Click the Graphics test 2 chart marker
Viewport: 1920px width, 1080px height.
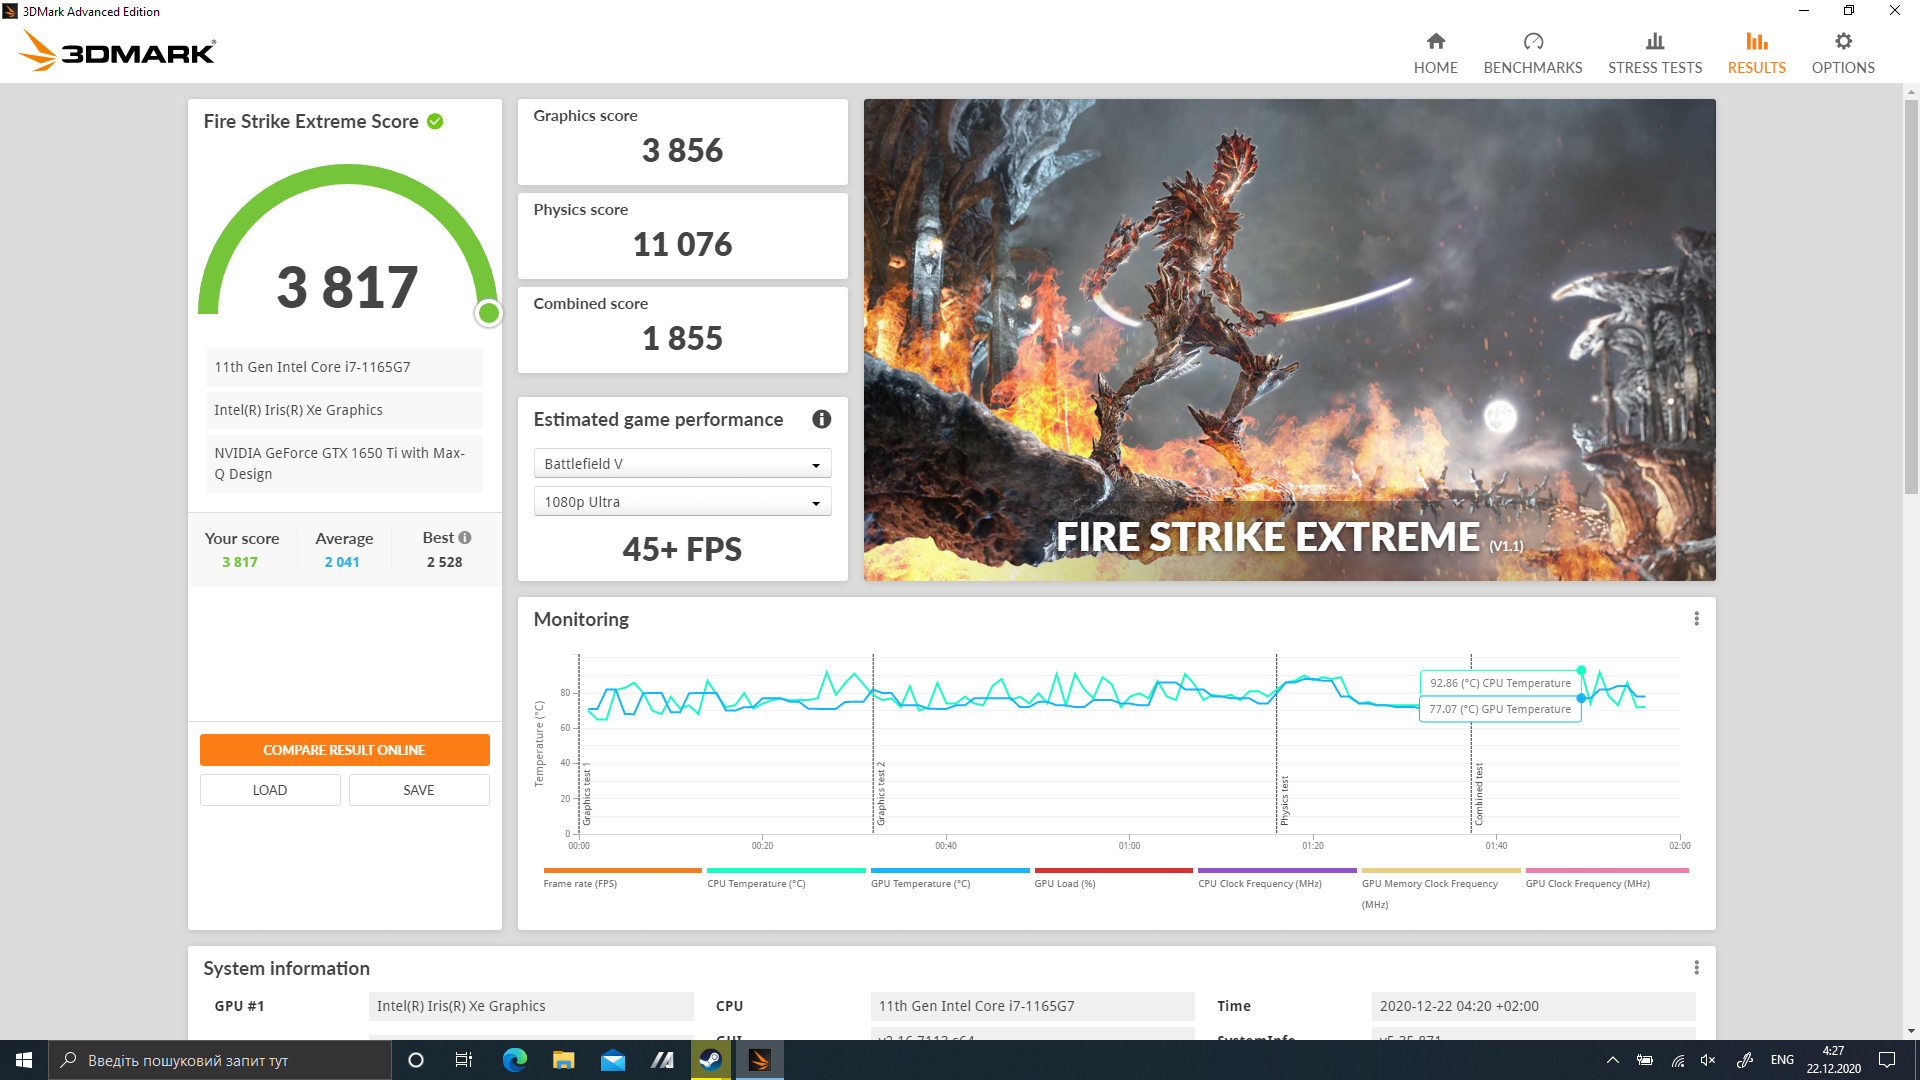pos(881,794)
